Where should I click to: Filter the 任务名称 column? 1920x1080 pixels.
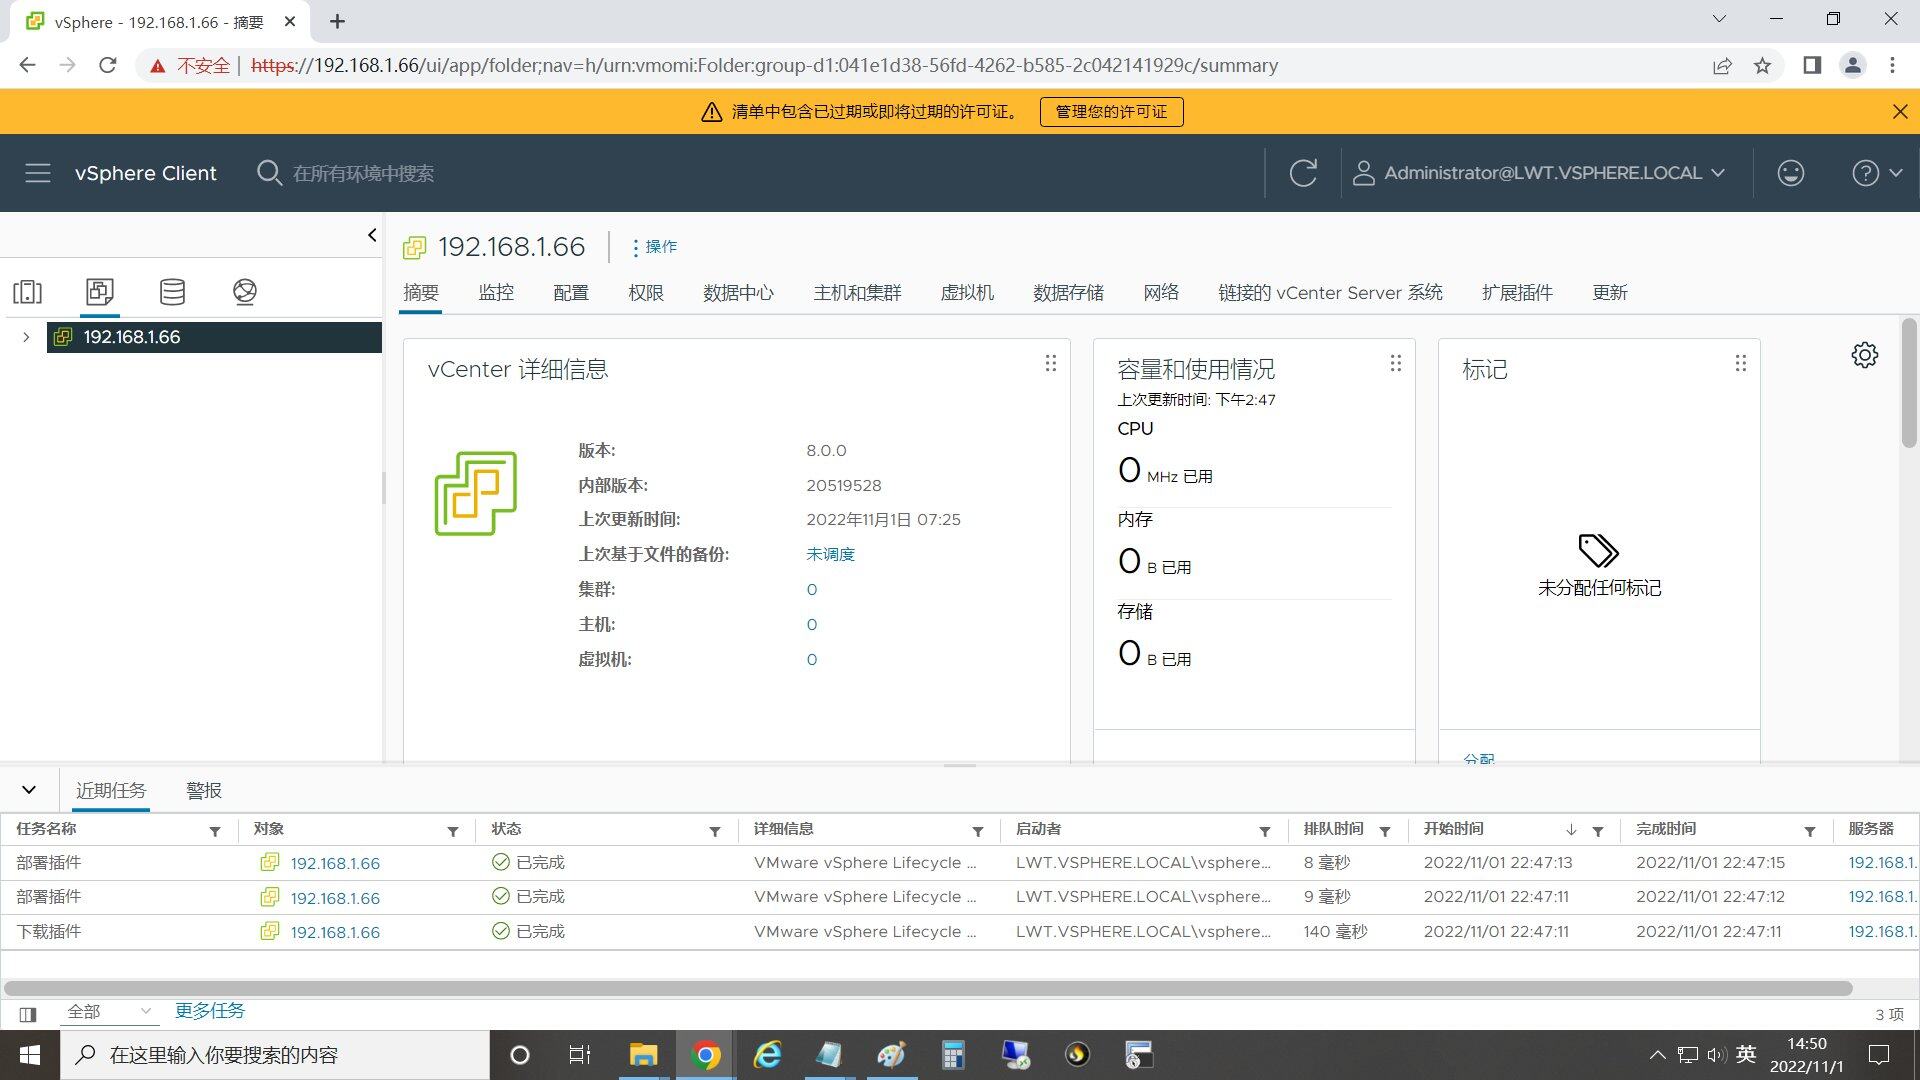(x=215, y=832)
